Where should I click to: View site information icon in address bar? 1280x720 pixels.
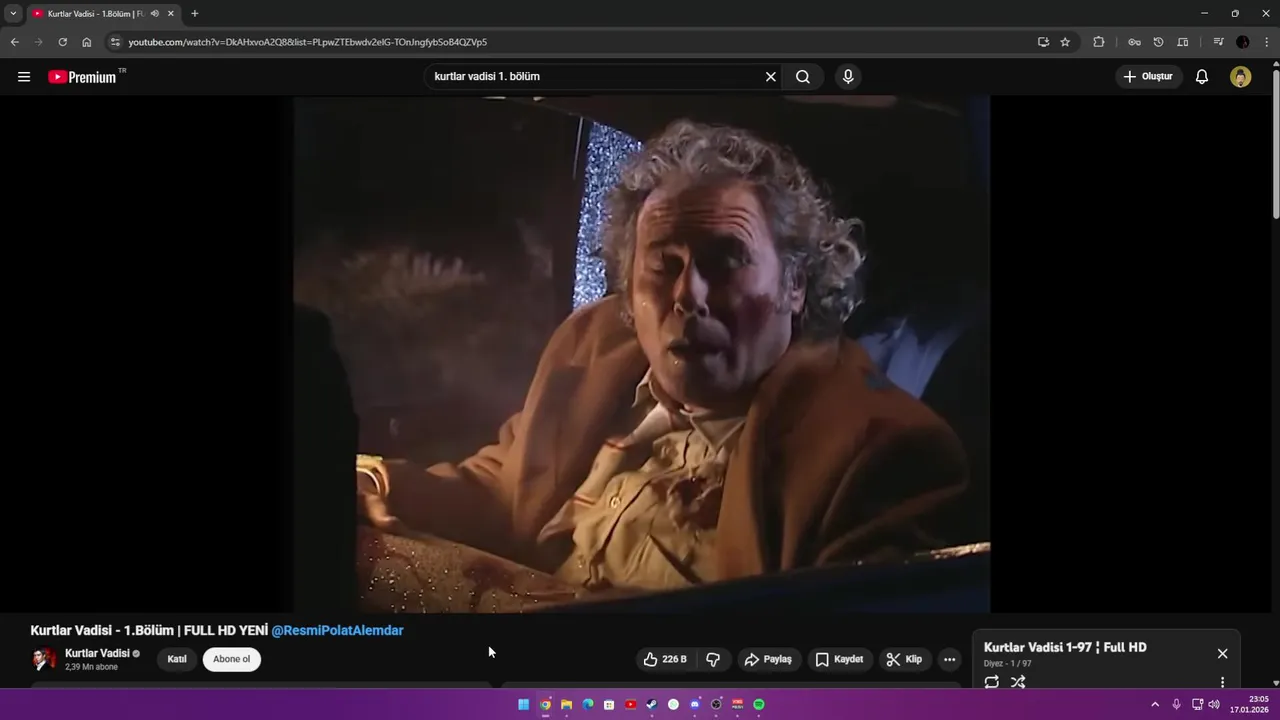pos(115,42)
